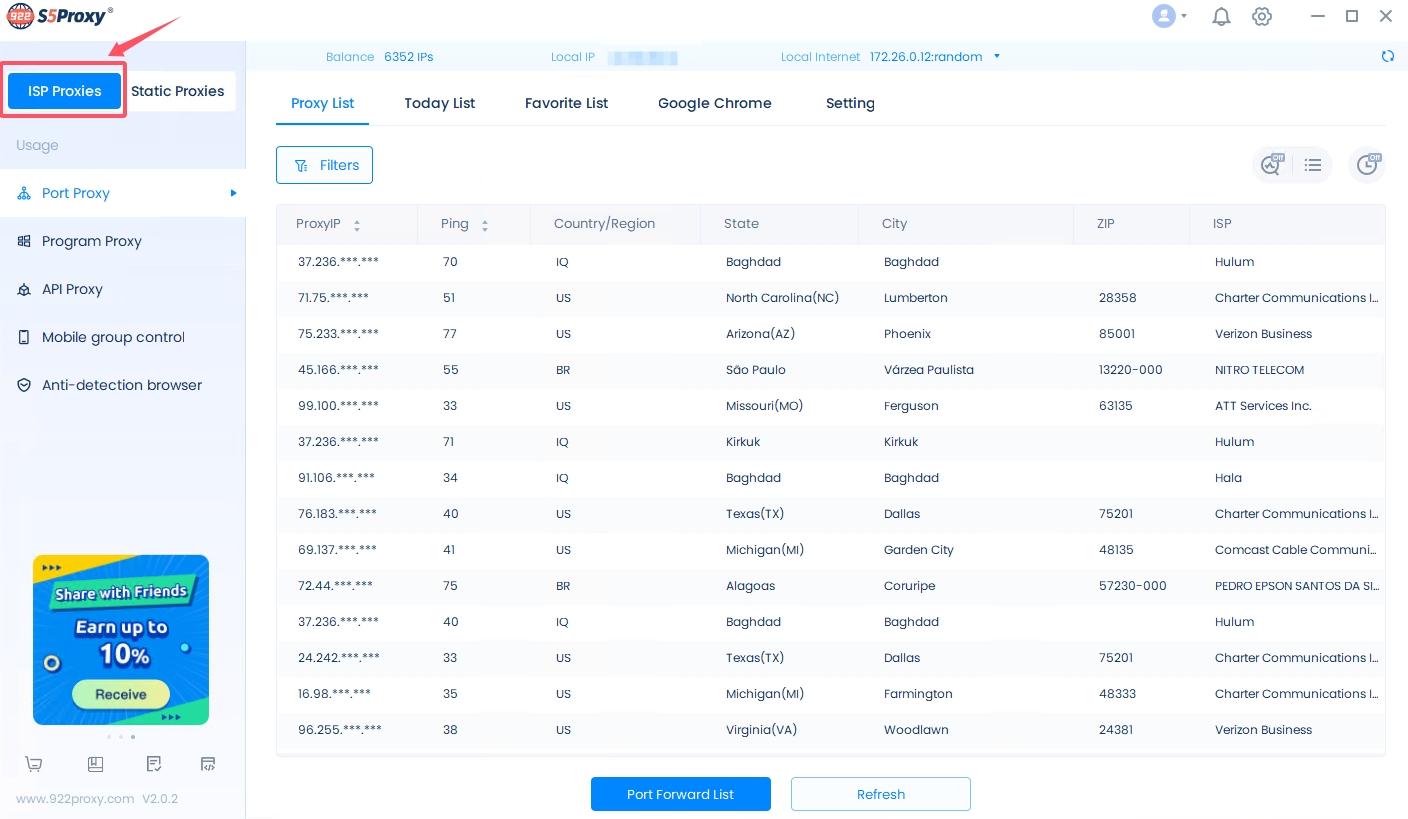Toggle the Ping column sort order
The width and height of the screenshot is (1408, 819).
[x=484, y=224]
